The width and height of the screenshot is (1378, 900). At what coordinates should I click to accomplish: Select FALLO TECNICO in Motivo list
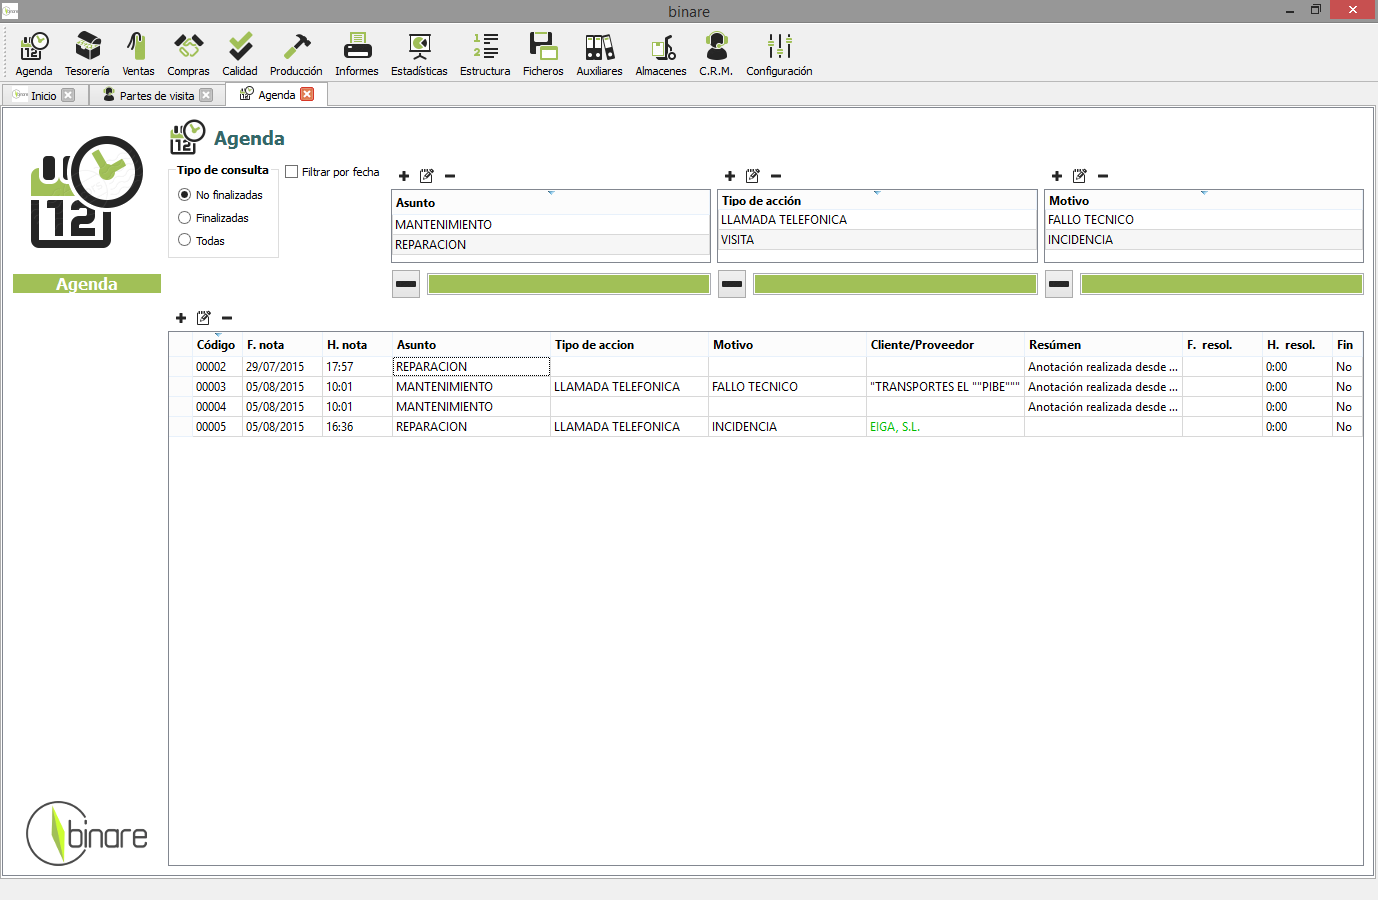1204,220
